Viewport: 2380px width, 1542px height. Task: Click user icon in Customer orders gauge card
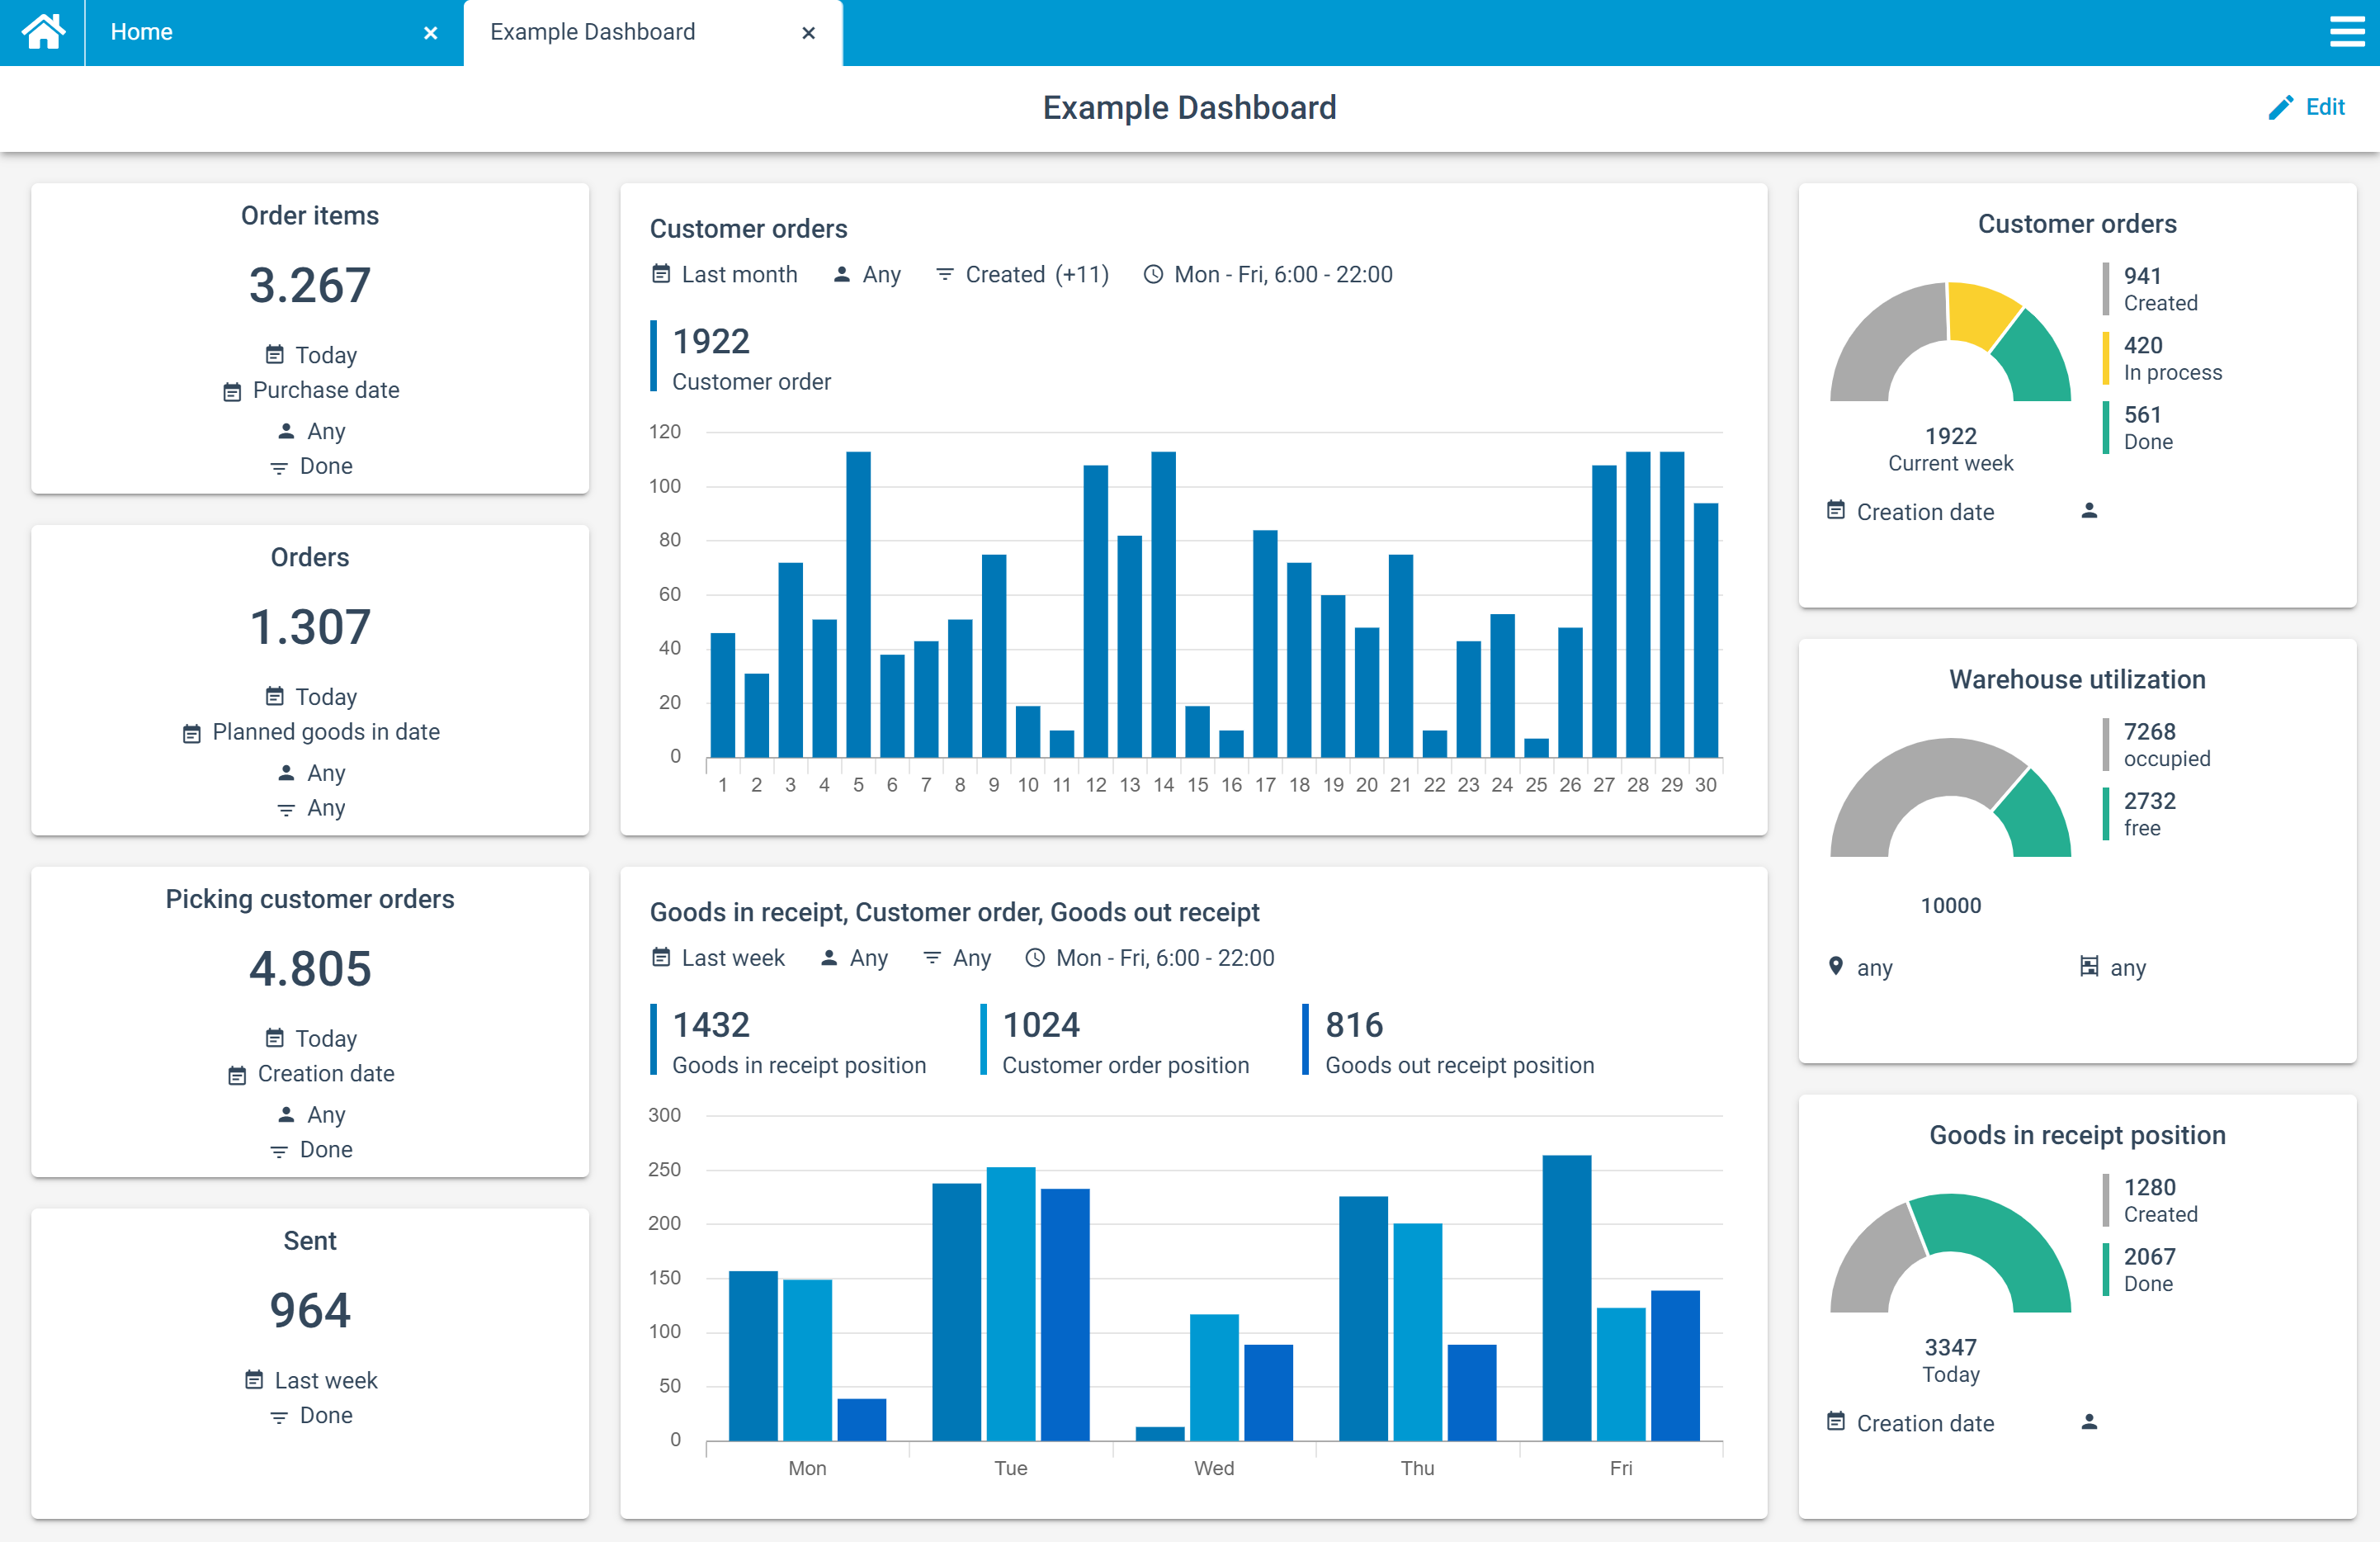(2089, 511)
